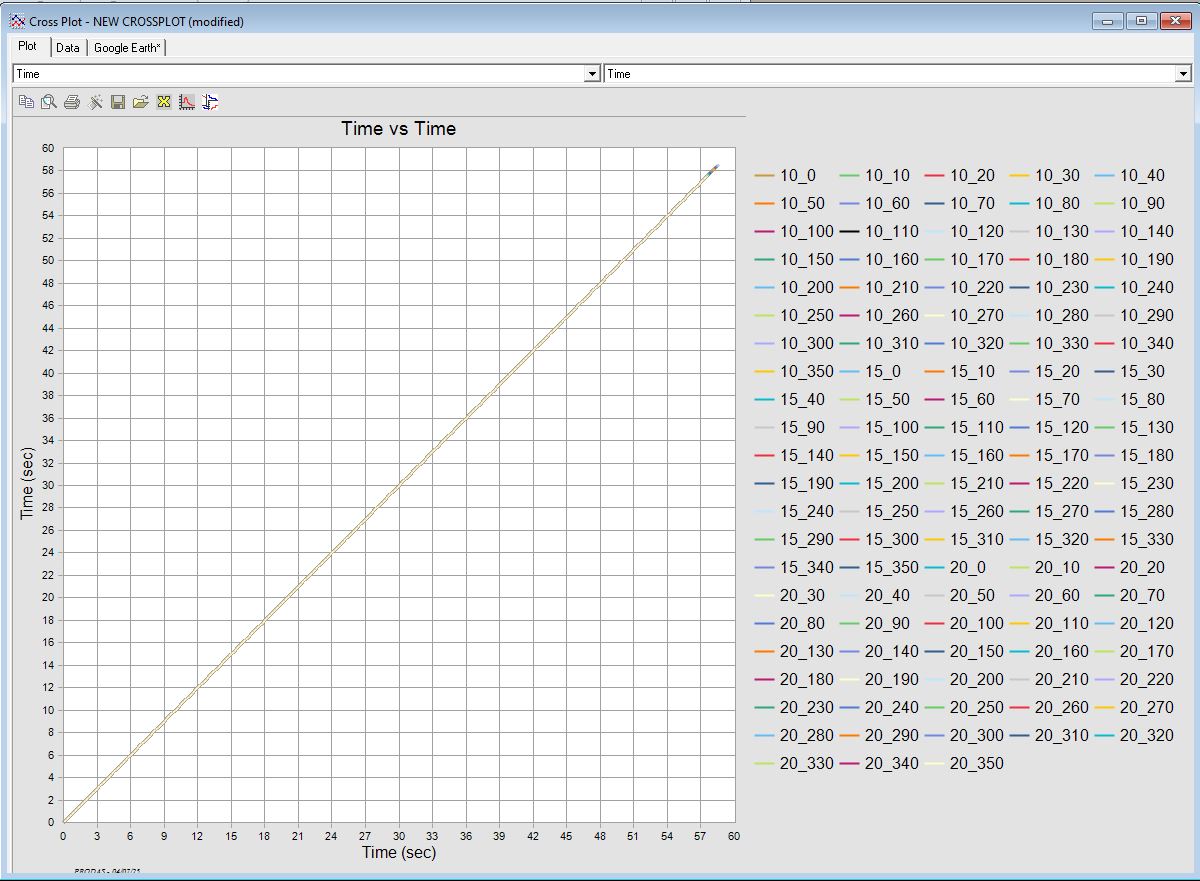Open the plot wizard wand icon
The image size is (1200, 881).
tap(95, 102)
